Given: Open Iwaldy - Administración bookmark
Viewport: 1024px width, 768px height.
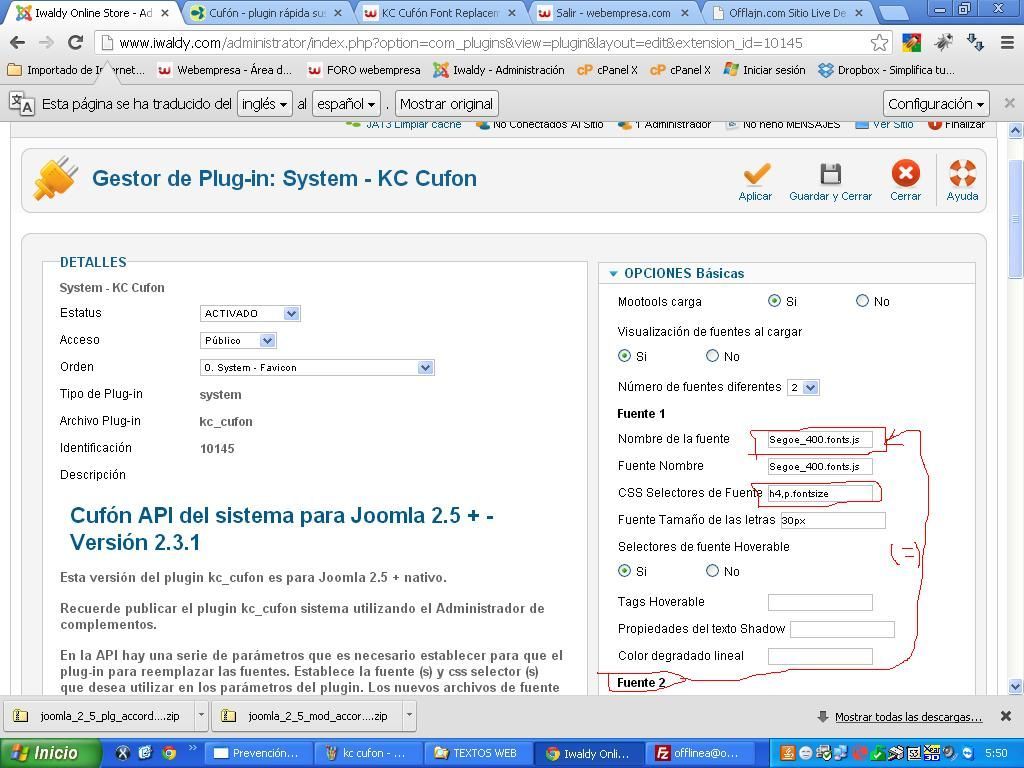Looking at the screenshot, I should [x=499, y=70].
